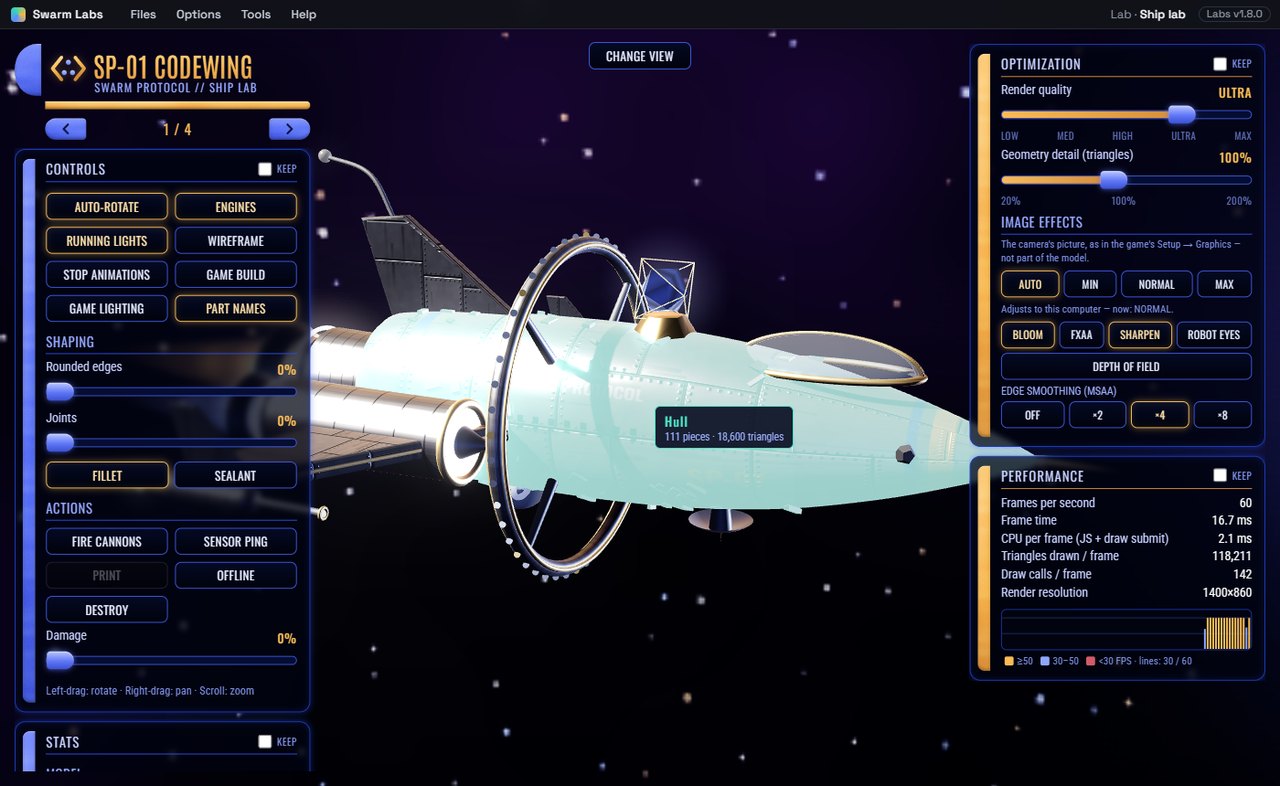Click the FPS history graph
The height and width of the screenshot is (786, 1280).
(x=1126, y=633)
